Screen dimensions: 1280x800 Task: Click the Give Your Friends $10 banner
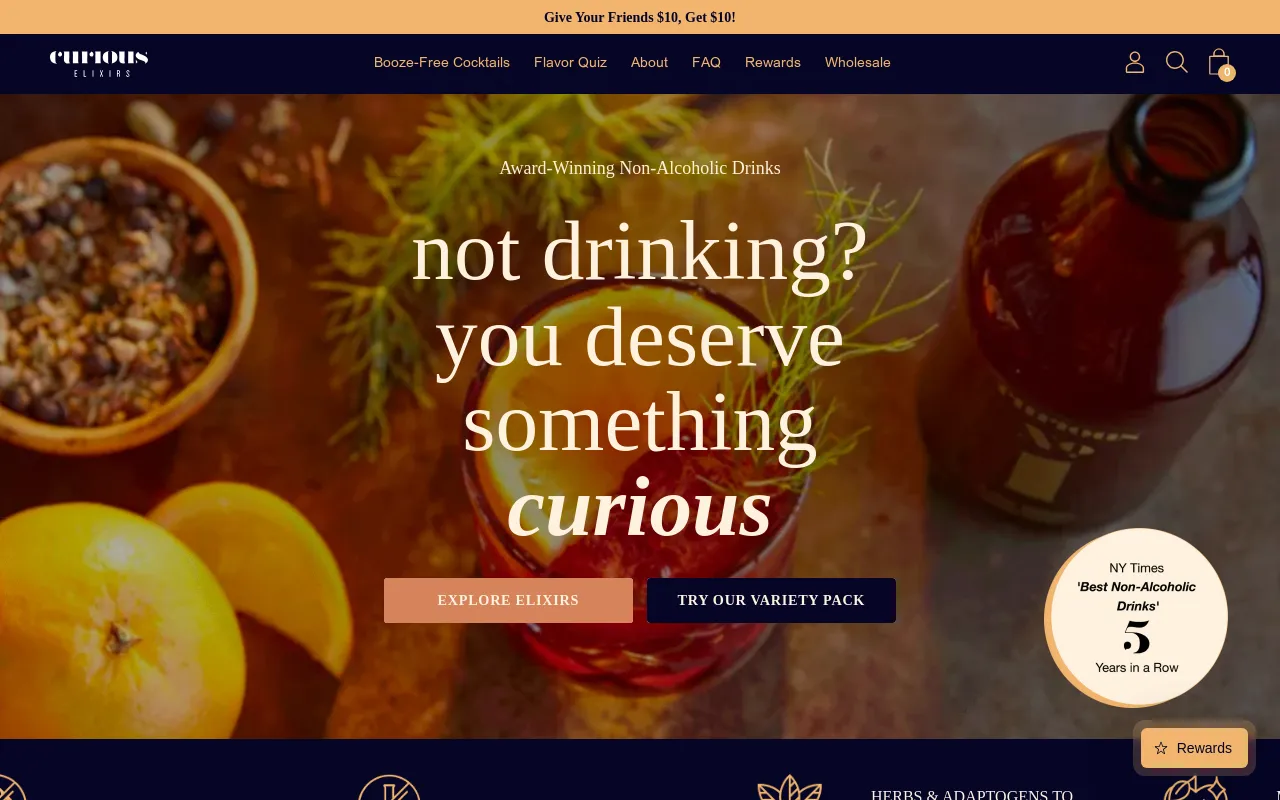640,17
